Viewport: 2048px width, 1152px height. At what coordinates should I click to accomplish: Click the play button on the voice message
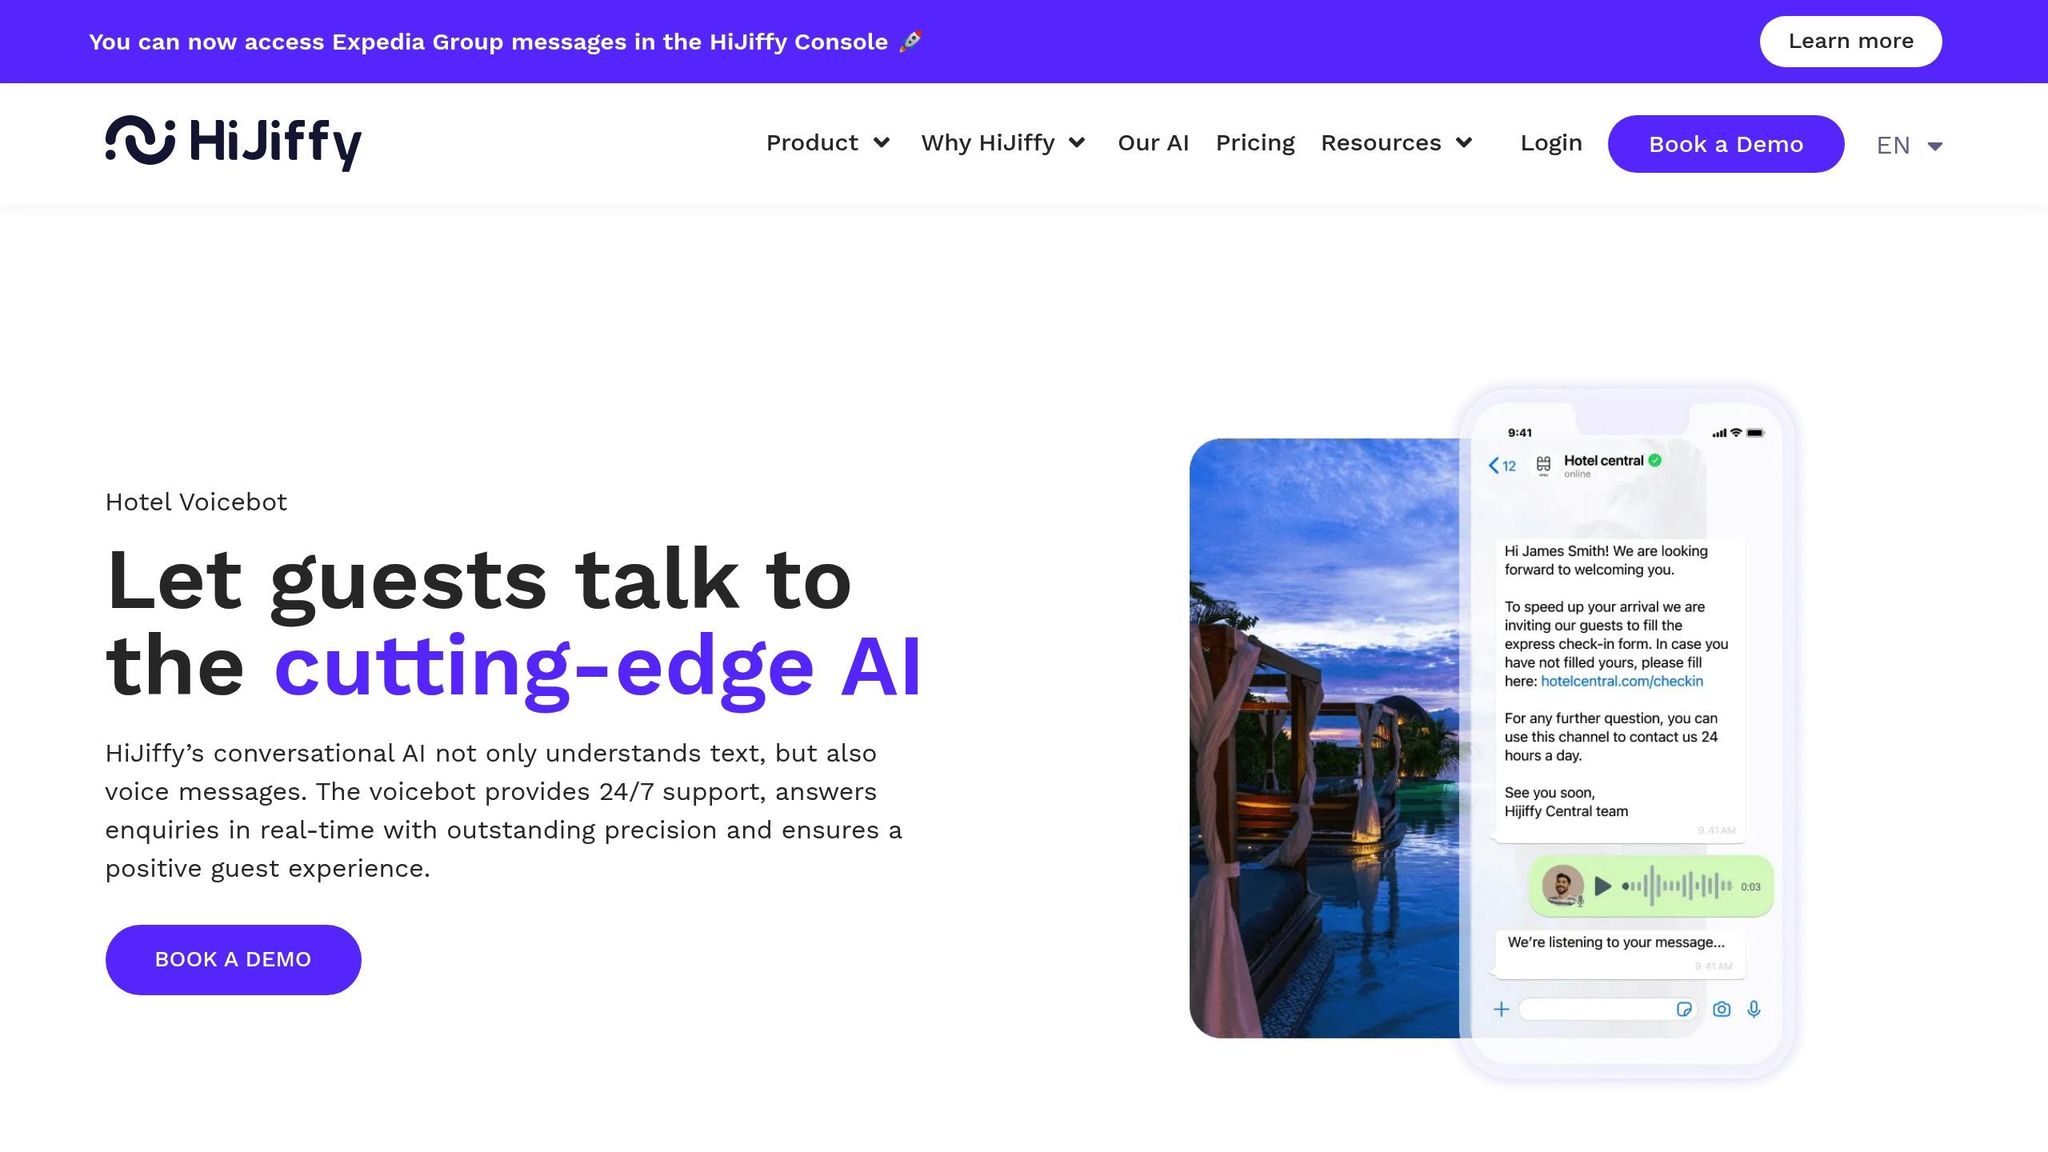pos(1602,886)
